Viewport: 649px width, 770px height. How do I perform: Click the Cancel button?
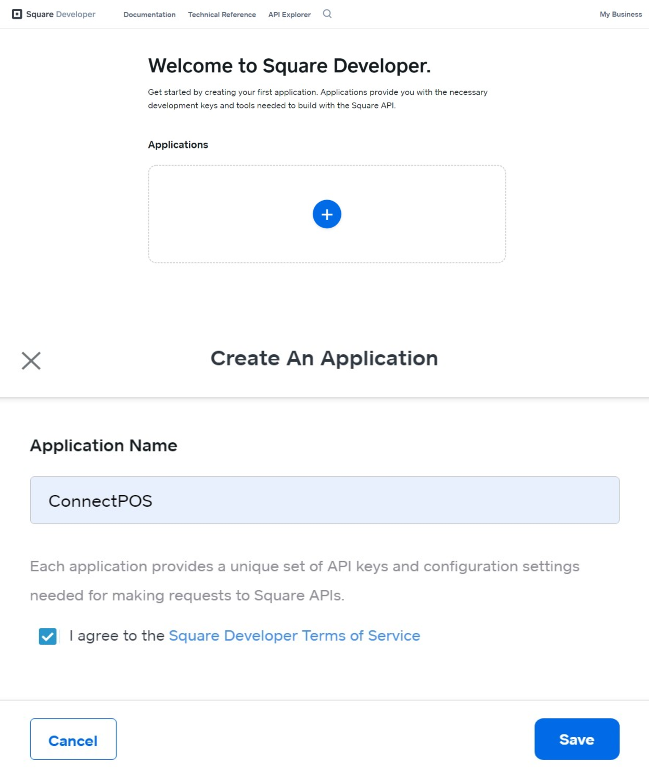[73, 739]
